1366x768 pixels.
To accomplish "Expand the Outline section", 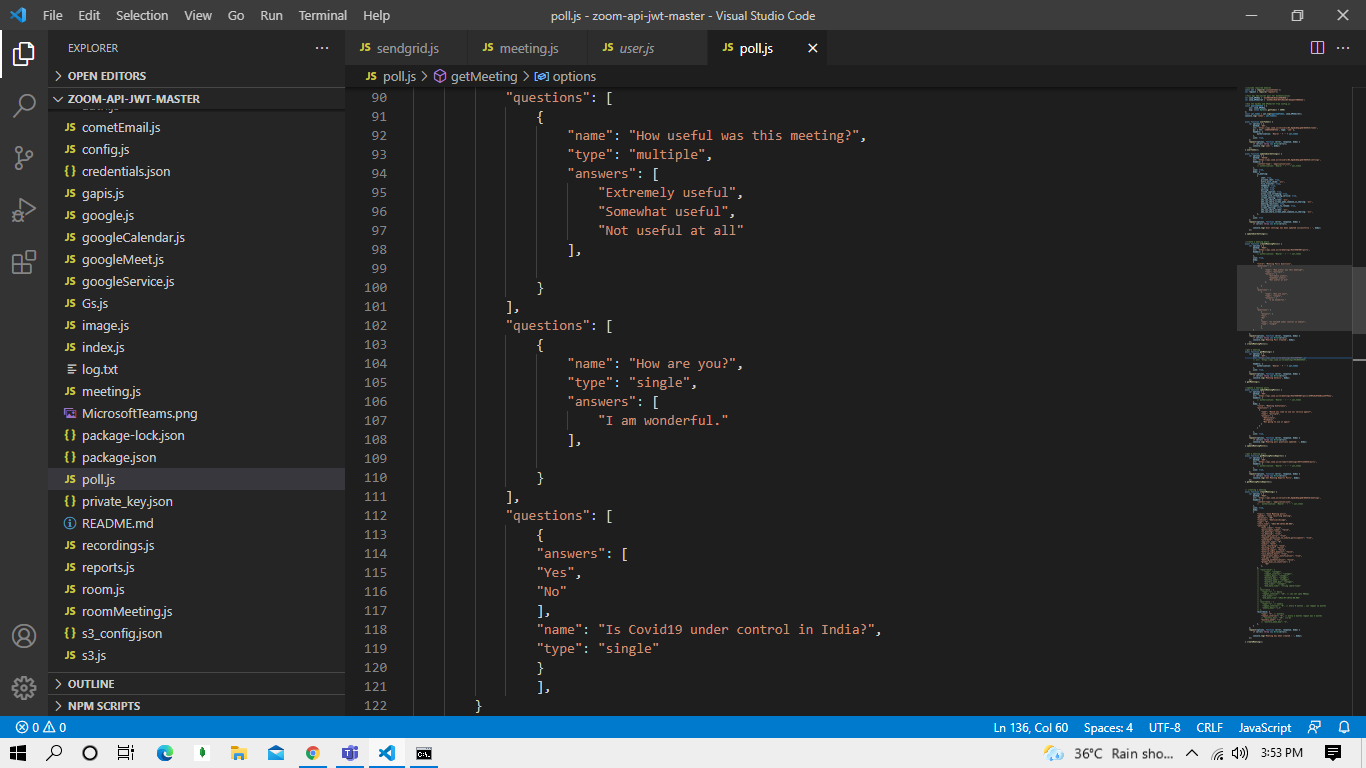I will (x=90, y=684).
